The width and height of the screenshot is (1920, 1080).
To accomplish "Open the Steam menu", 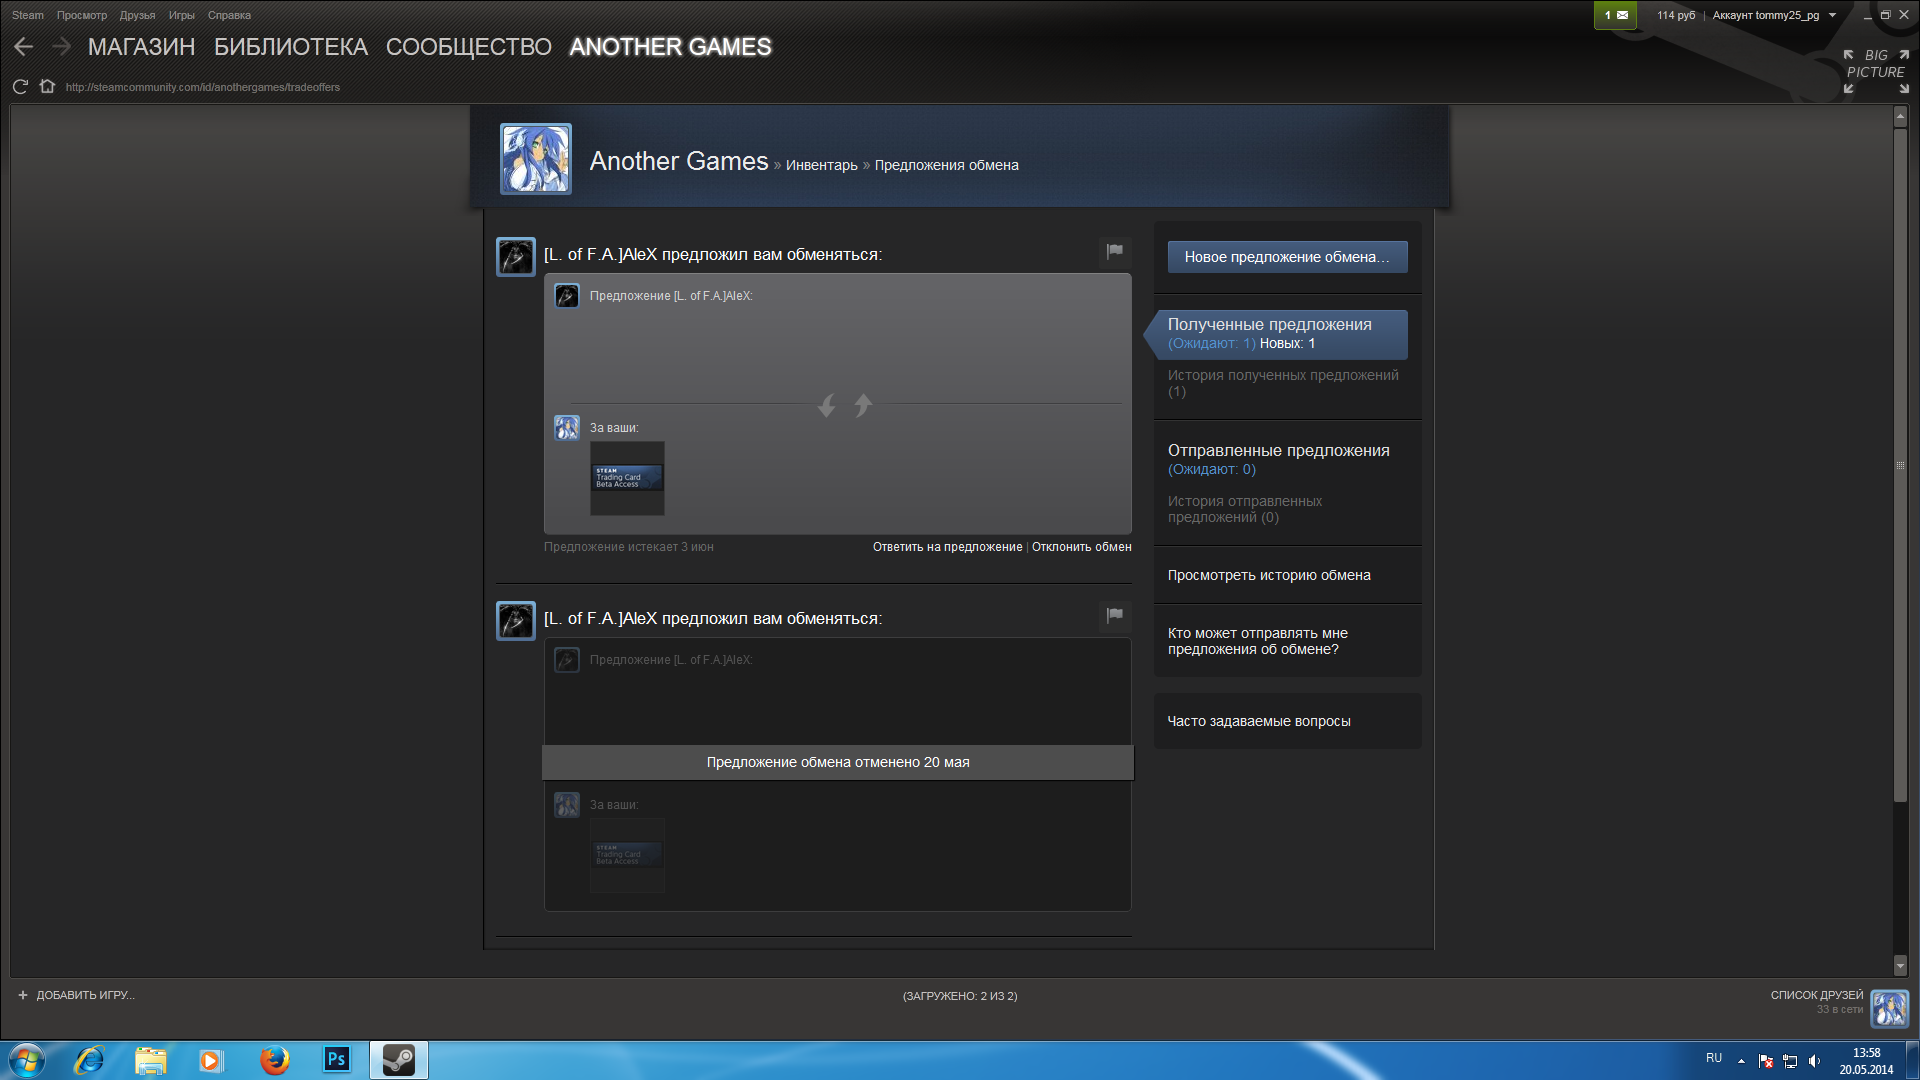I will 28,15.
